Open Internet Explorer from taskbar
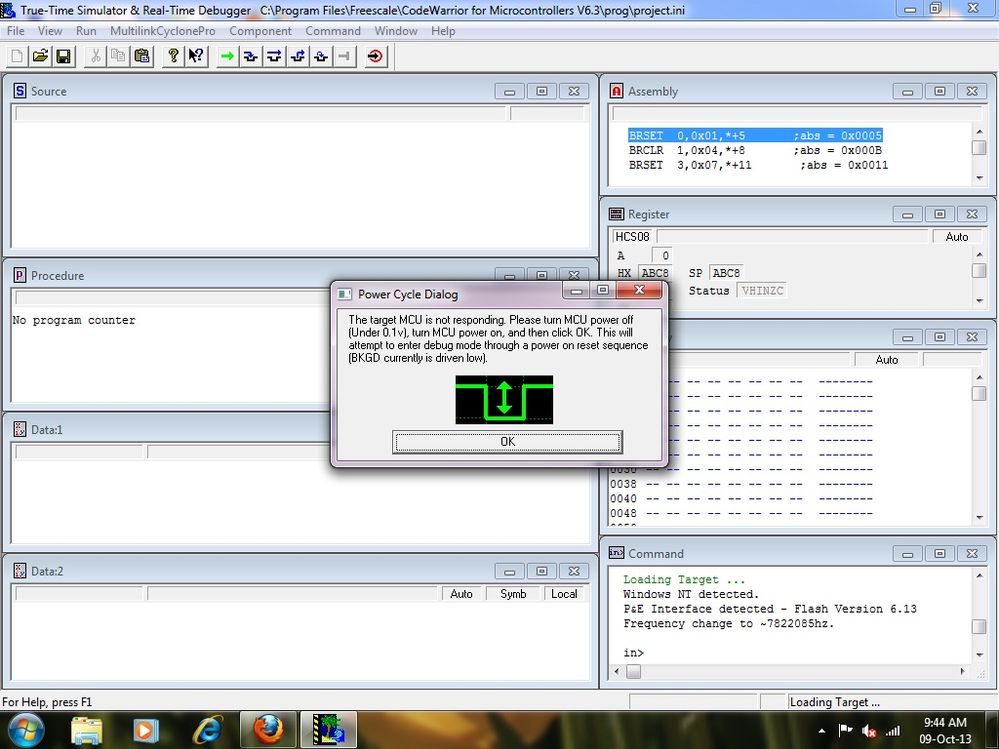 click(x=208, y=730)
